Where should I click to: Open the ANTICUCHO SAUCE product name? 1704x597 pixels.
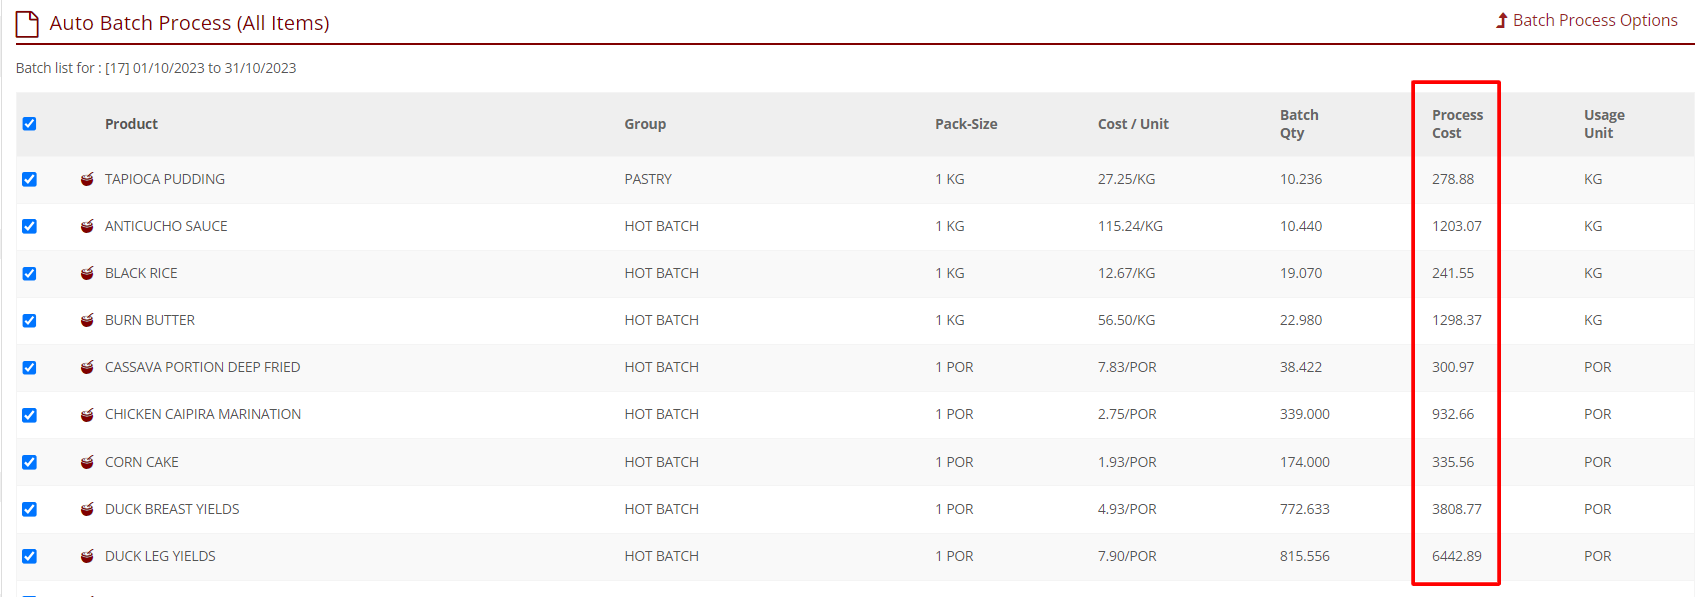click(166, 226)
